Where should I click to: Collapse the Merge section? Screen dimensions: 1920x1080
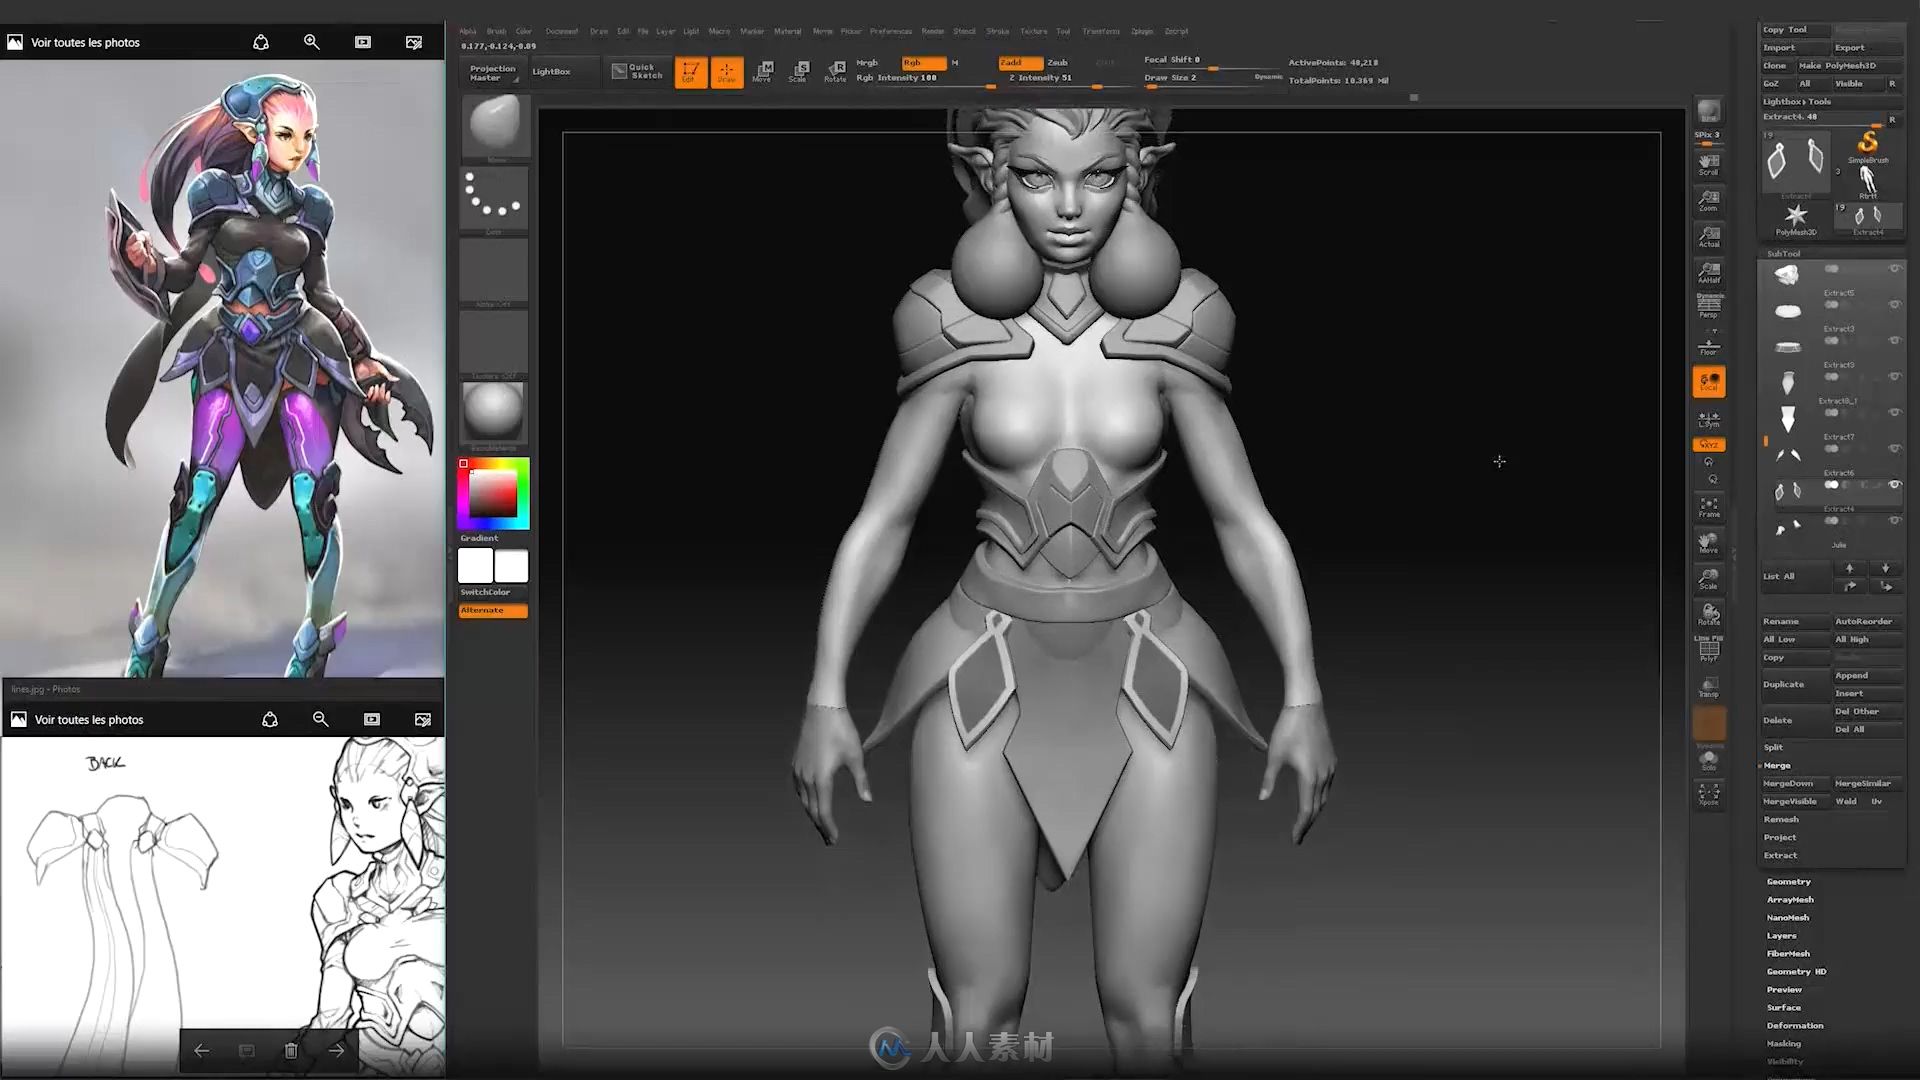click(1777, 765)
